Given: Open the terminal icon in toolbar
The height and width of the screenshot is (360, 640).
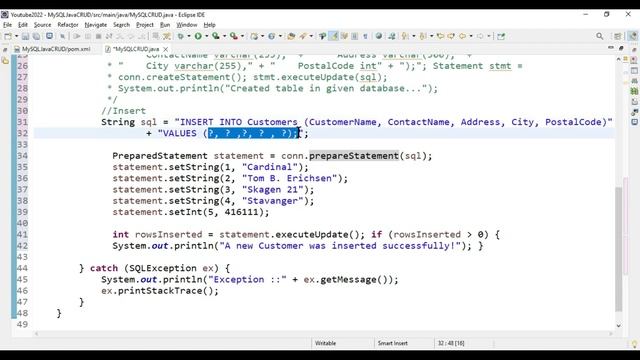Looking at the screenshot, I should [x=49, y=36].
